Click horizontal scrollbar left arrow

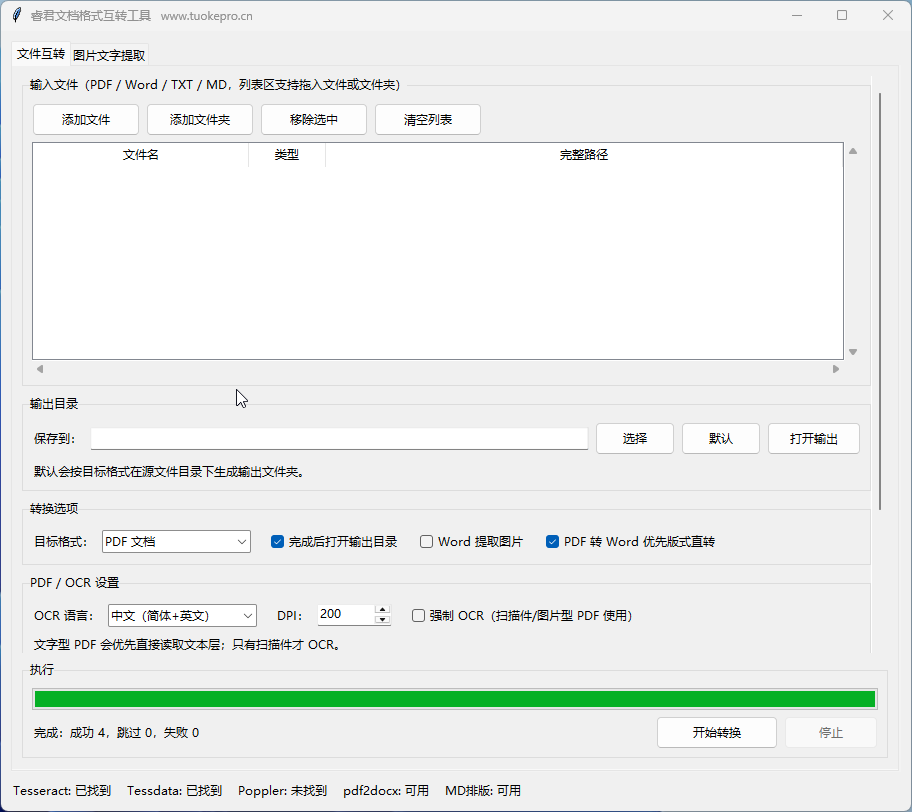pos(40,369)
